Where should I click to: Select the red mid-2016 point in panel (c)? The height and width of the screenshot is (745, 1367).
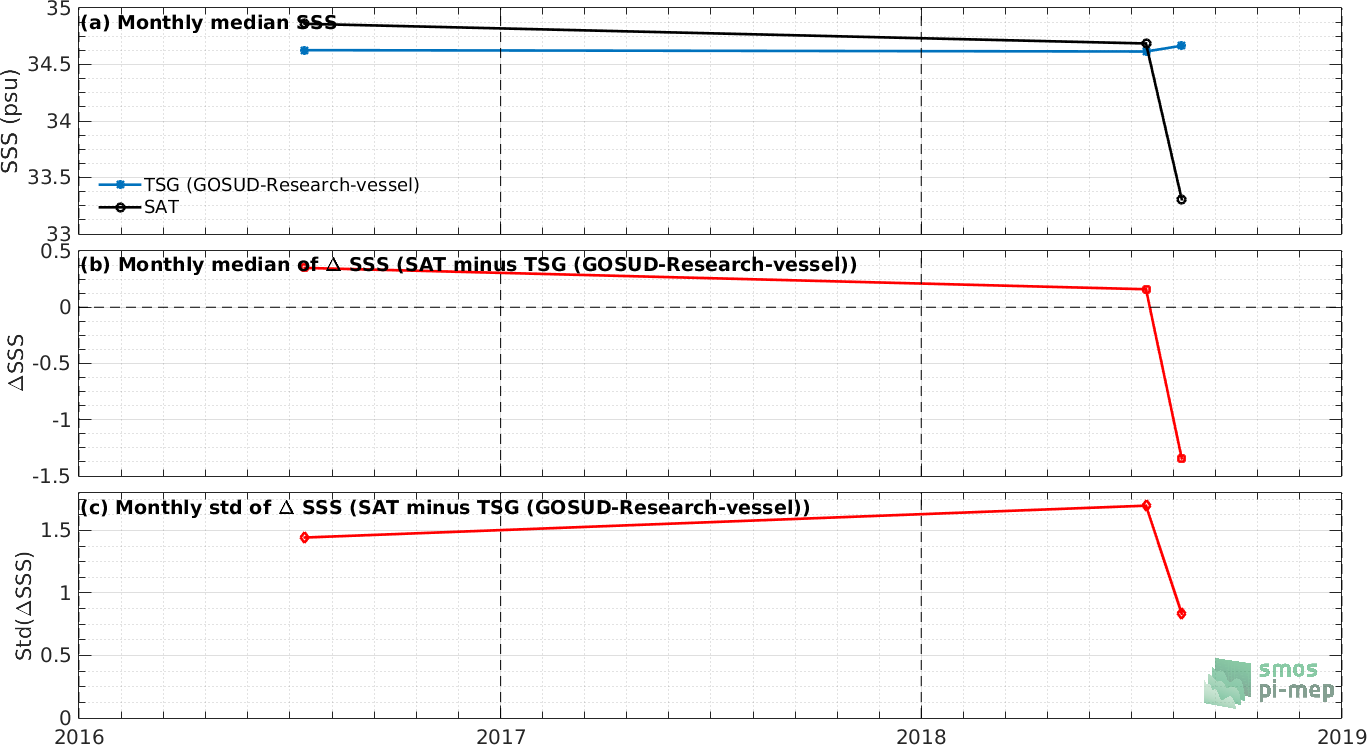[304, 538]
